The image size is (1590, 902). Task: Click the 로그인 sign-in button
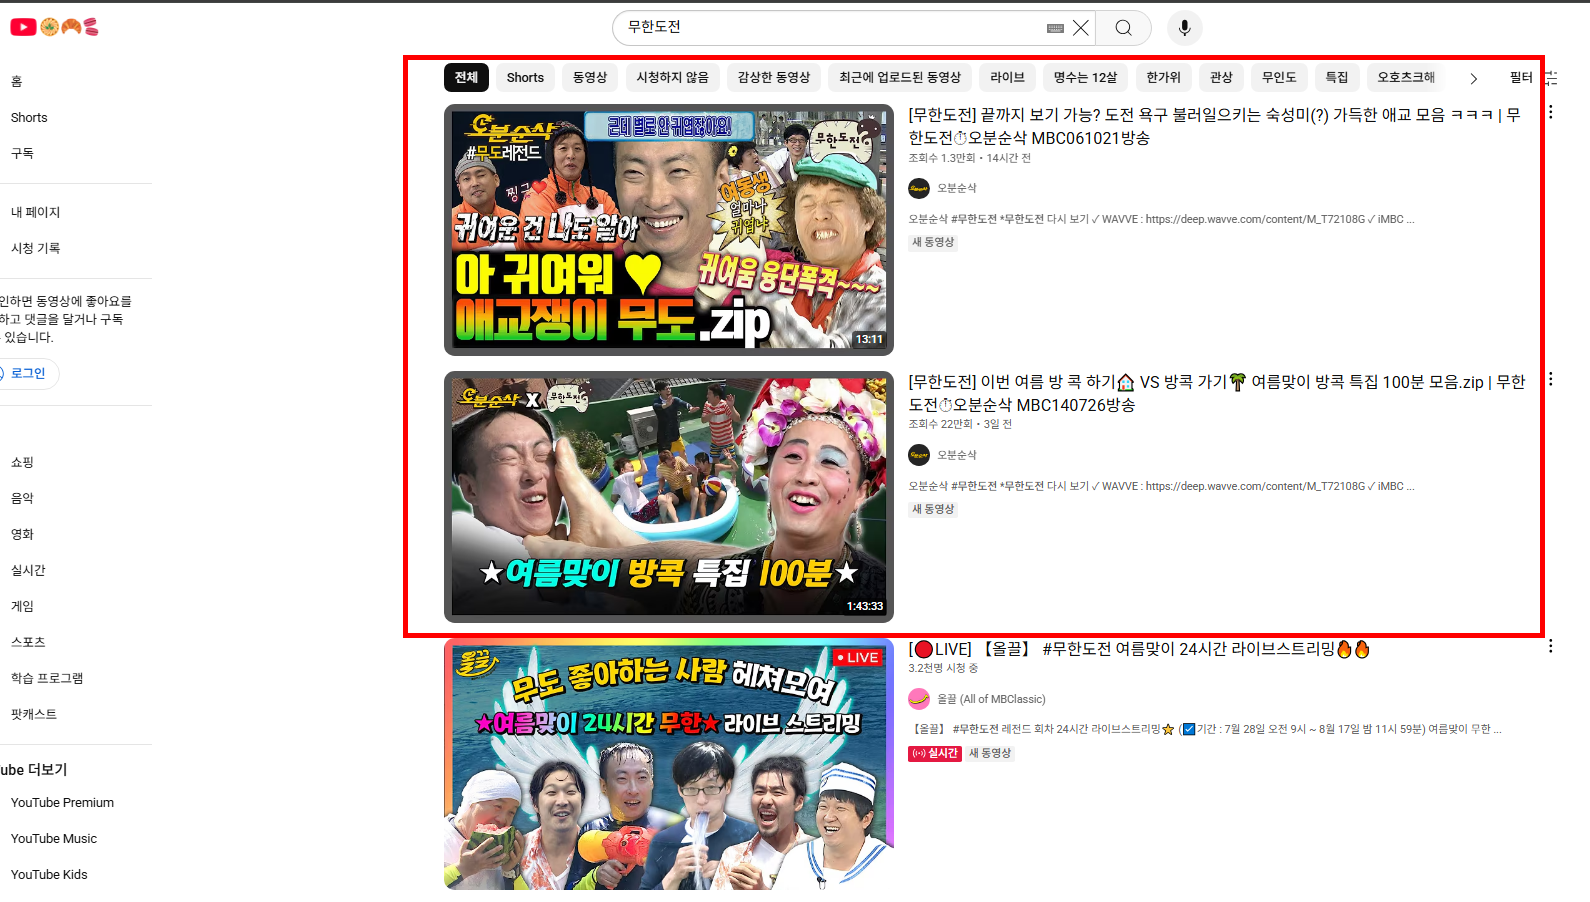[x=28, y=374]
